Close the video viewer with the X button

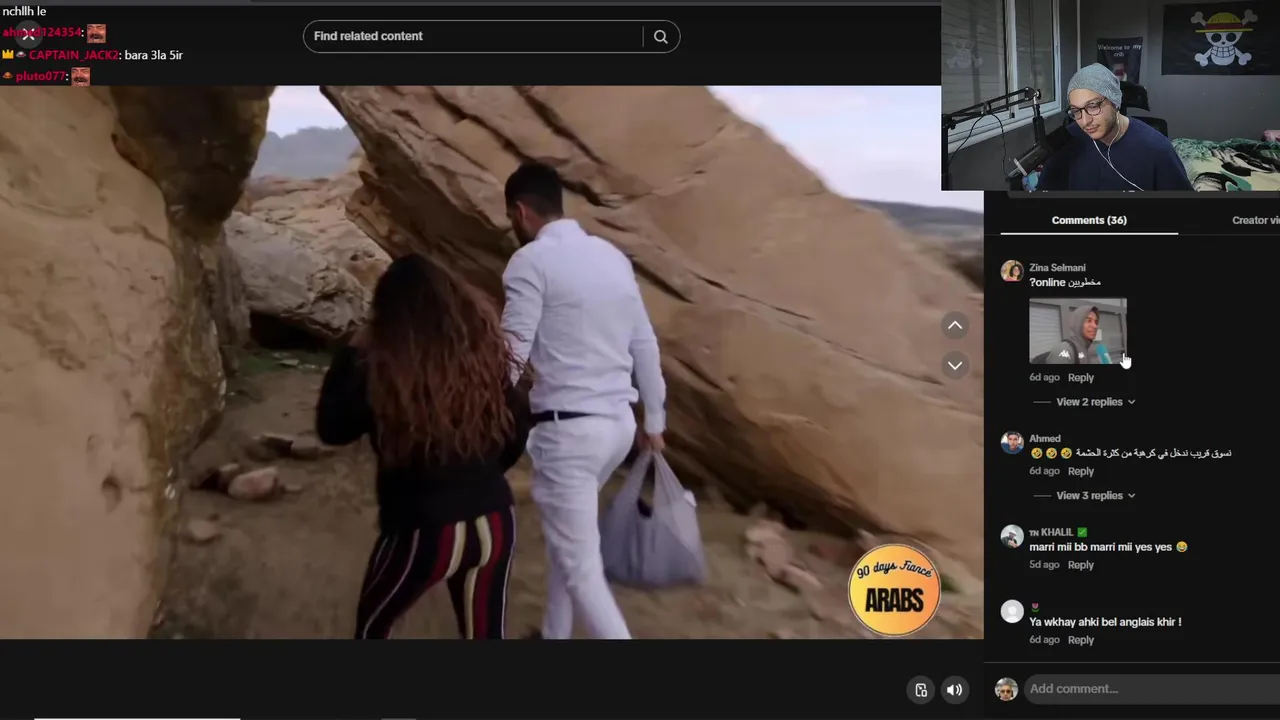click(29, 36)
